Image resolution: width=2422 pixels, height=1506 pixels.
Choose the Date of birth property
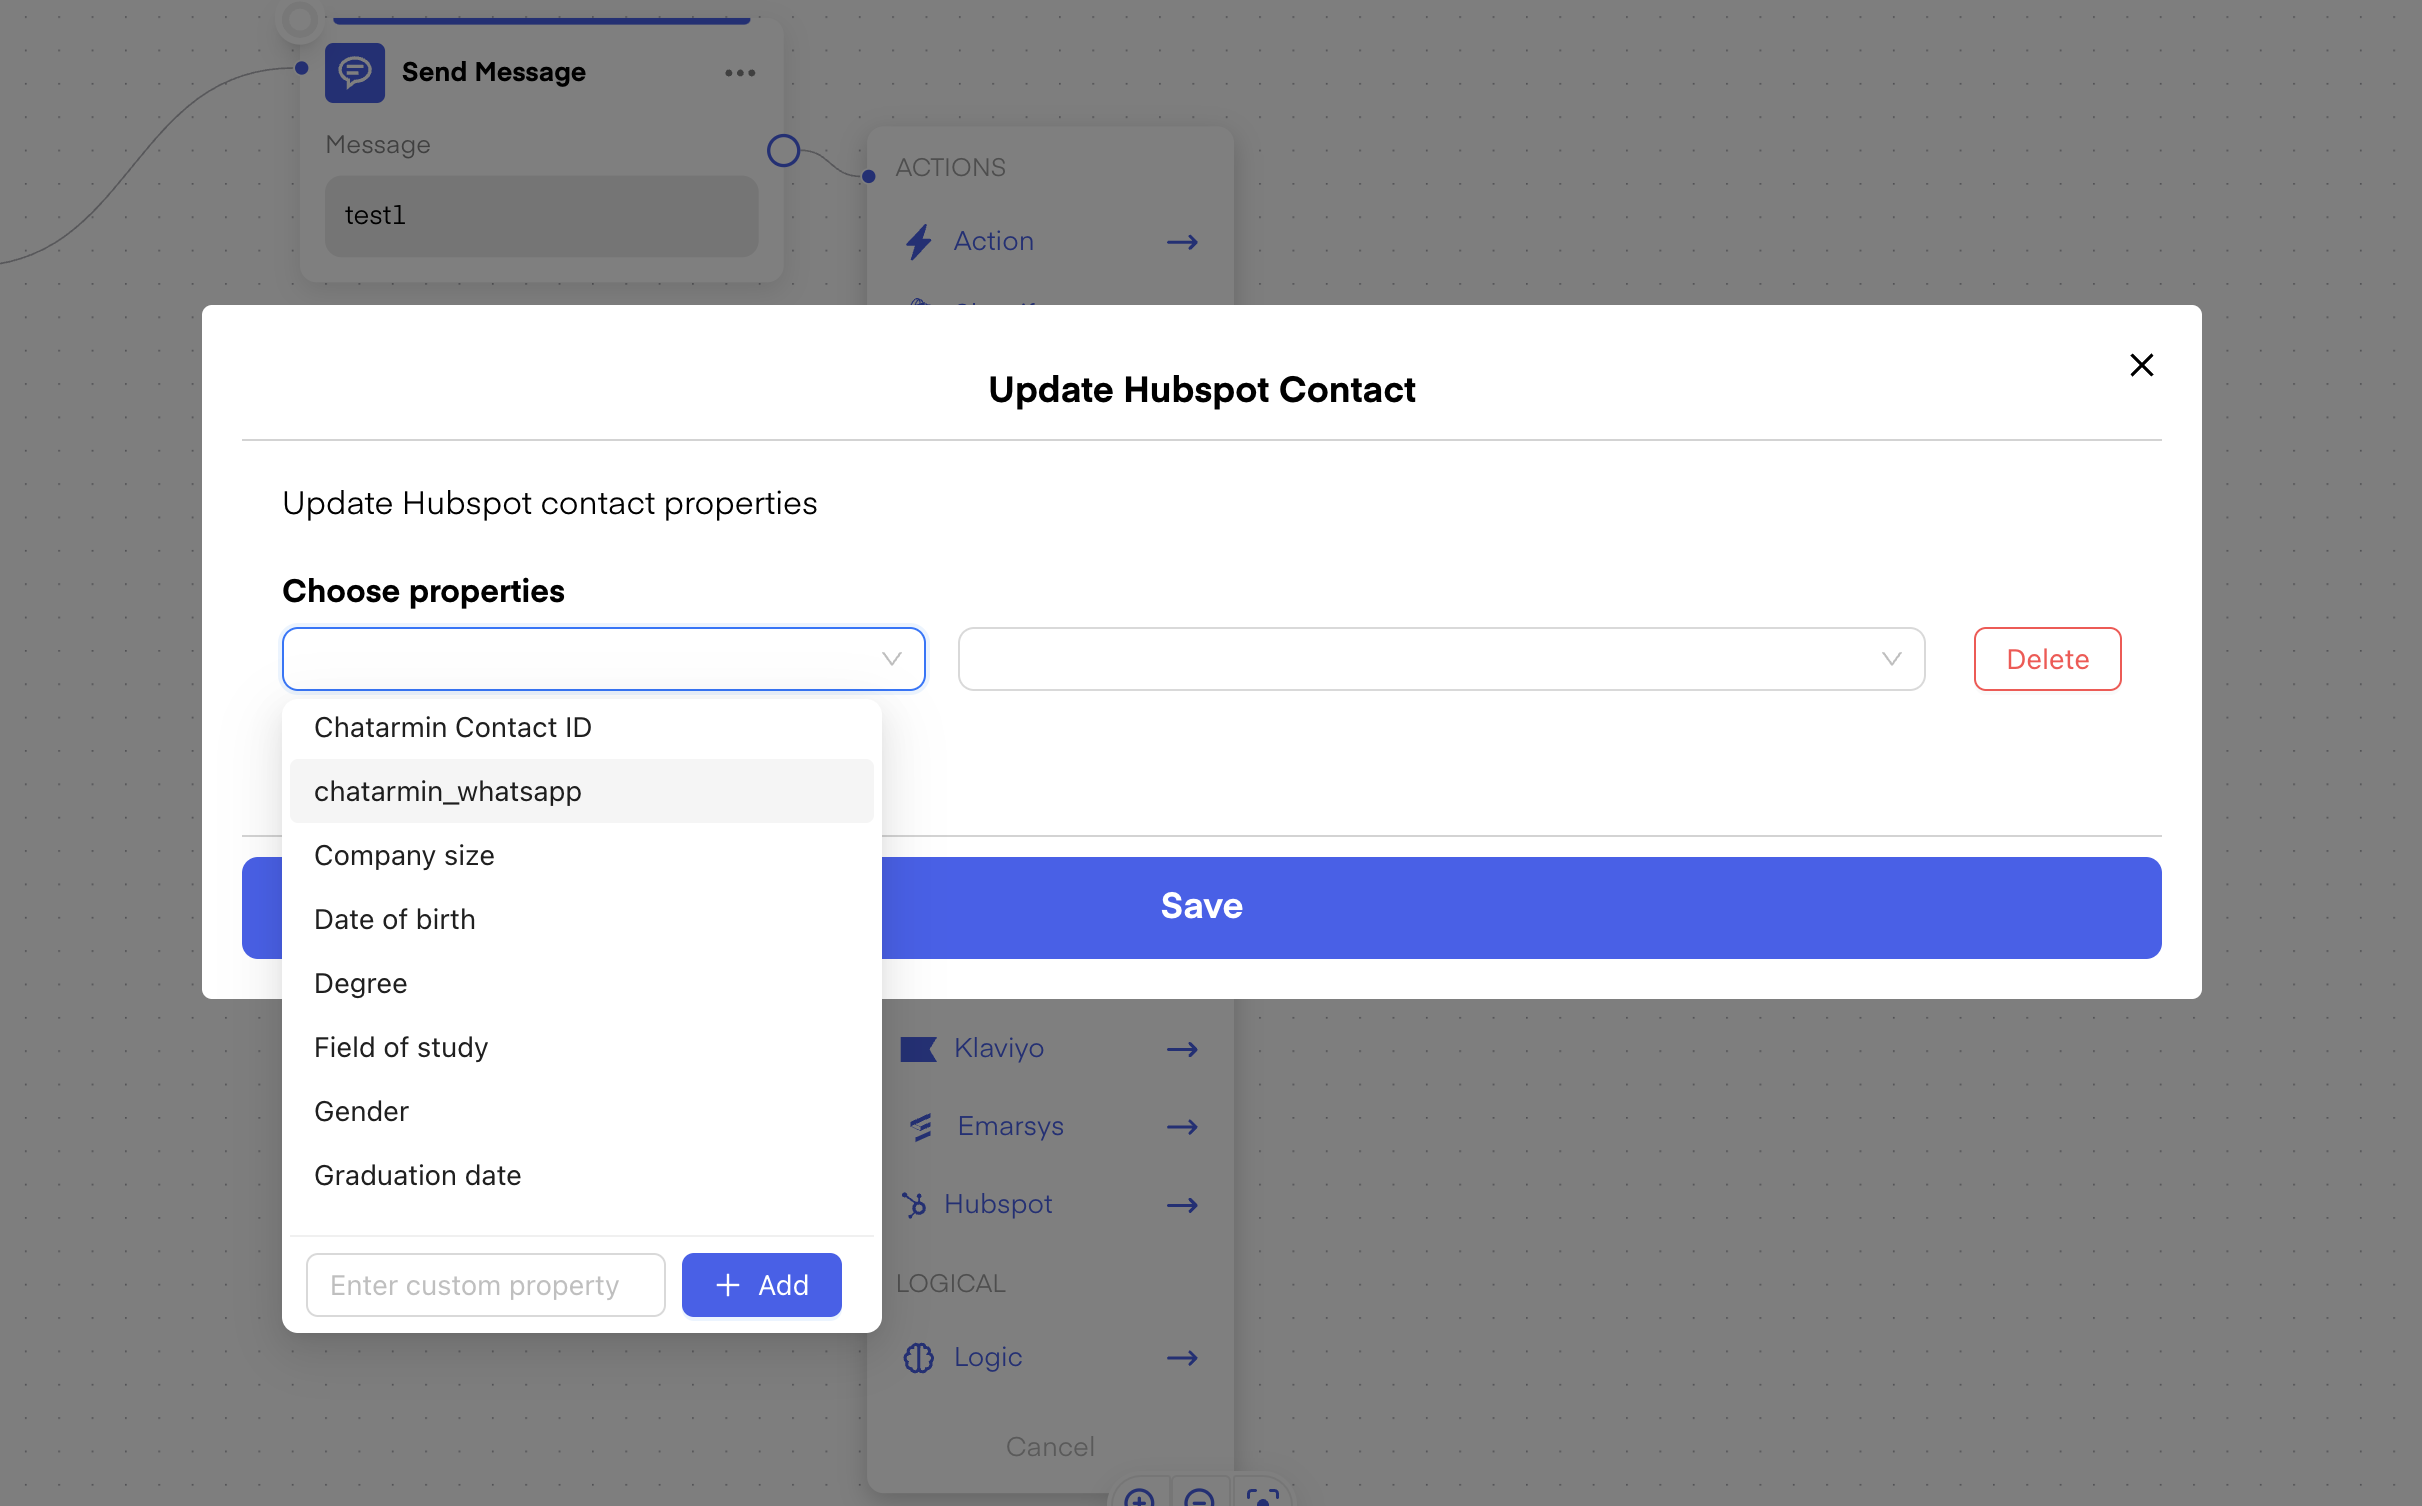(394, 919)
